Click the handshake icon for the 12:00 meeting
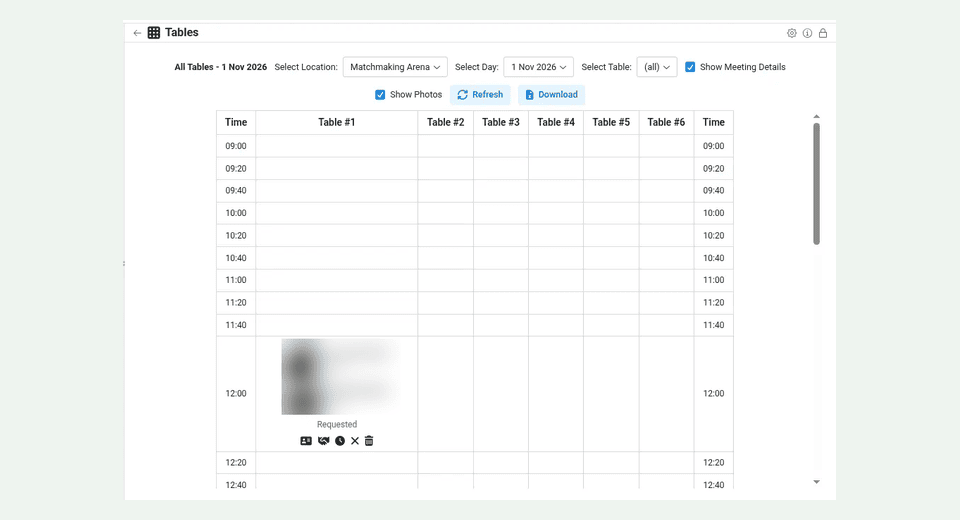Screen dimensions: 960x520 tap(323, 441)
